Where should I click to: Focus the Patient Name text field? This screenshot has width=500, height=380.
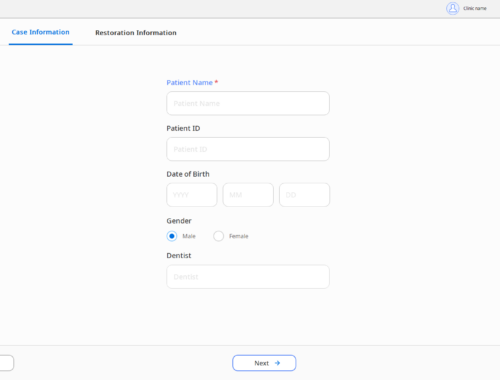[248, 103]
